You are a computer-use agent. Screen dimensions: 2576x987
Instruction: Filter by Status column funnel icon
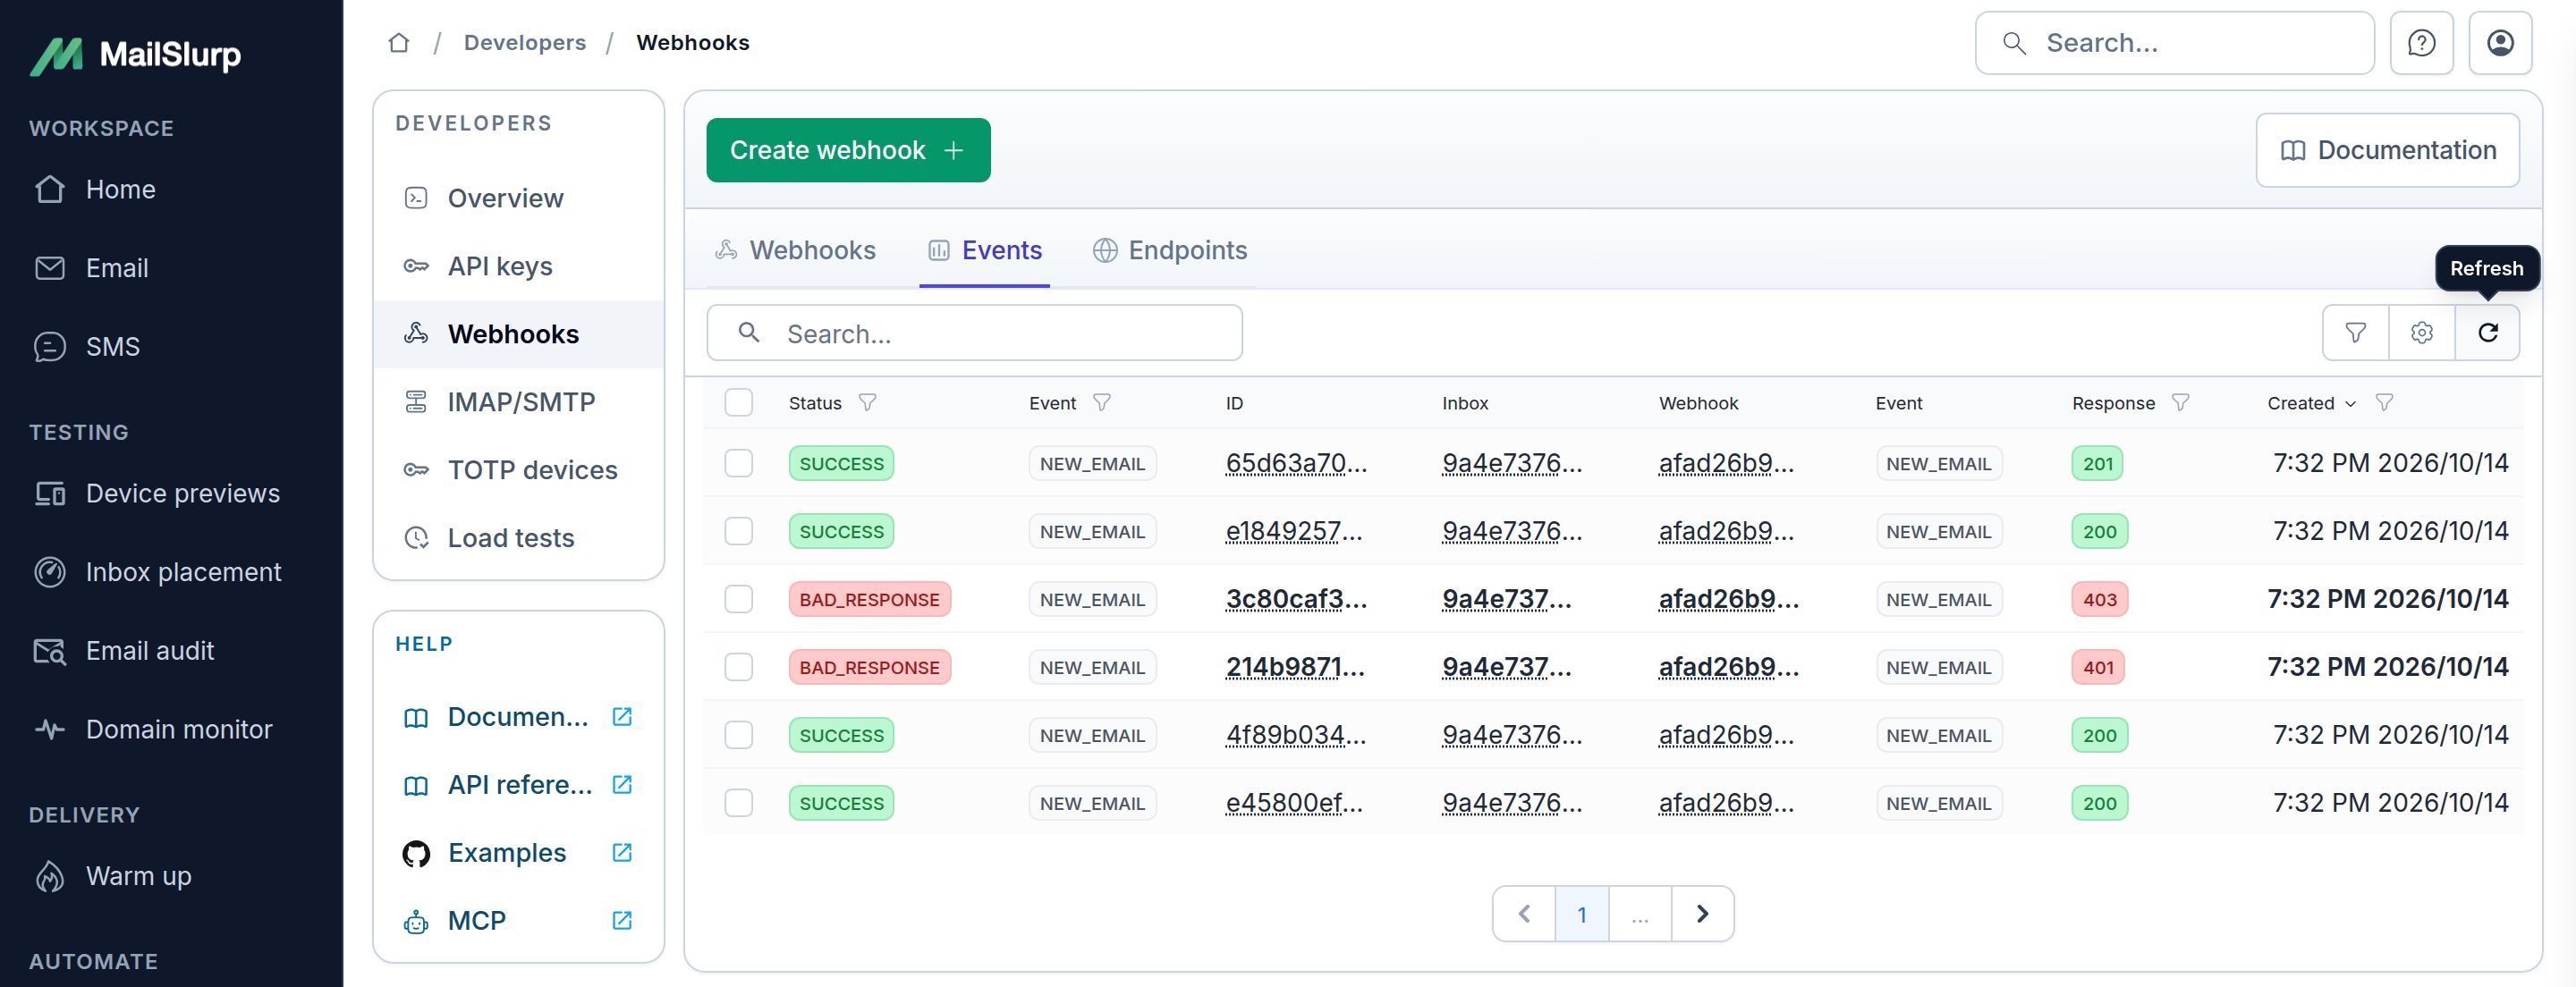868,402
